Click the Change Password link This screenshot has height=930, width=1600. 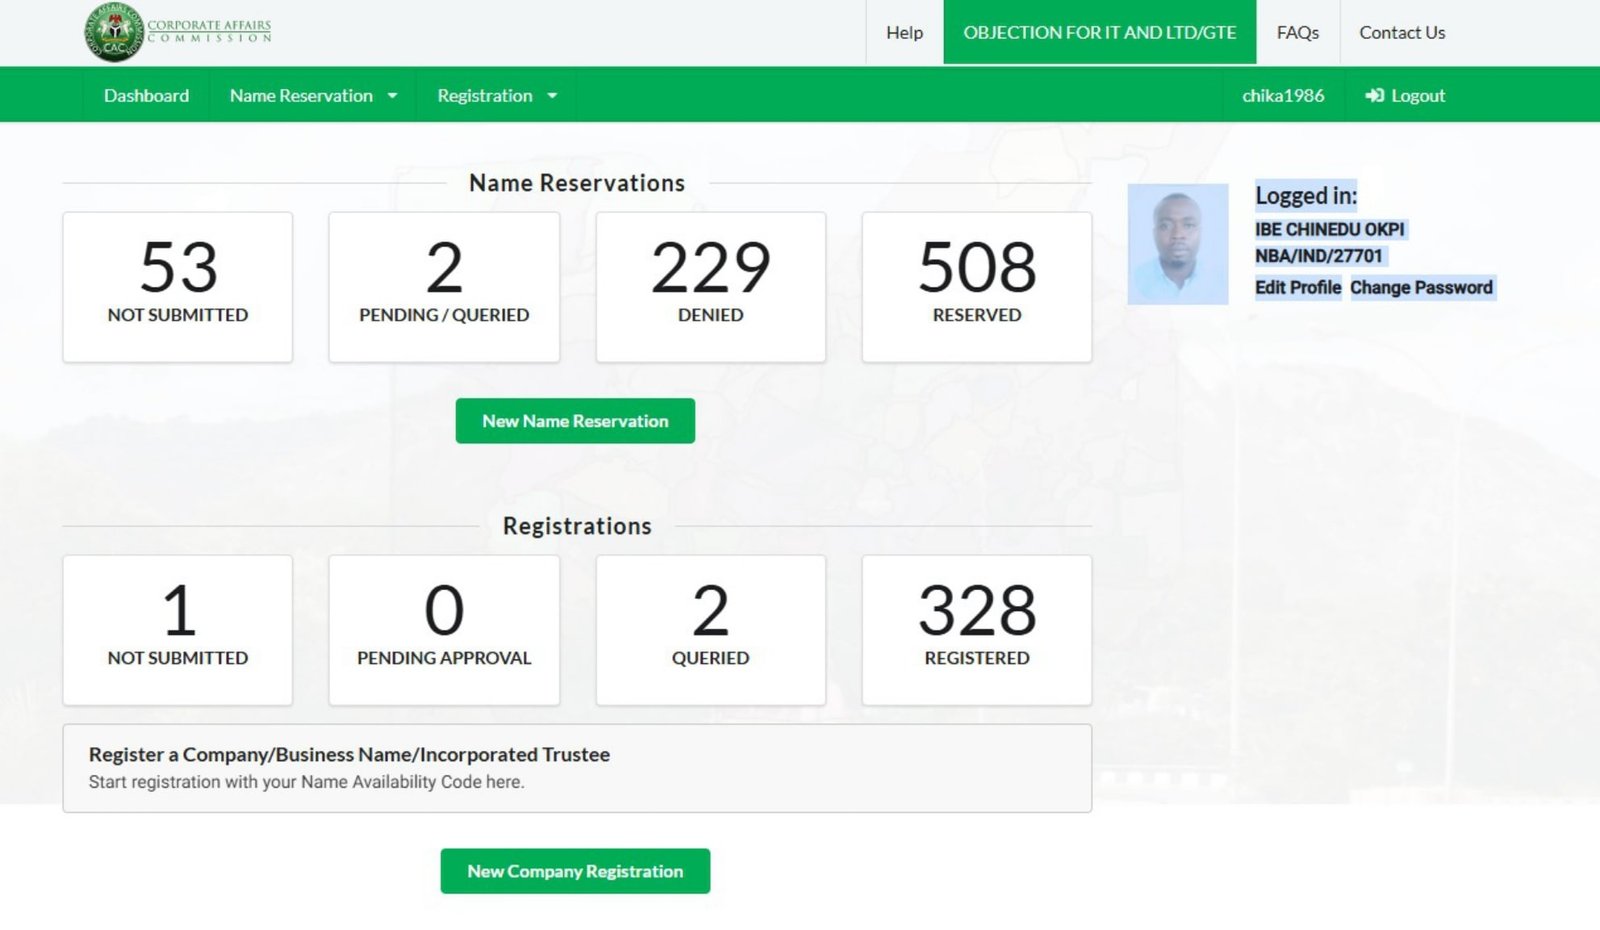point(1420,287)
